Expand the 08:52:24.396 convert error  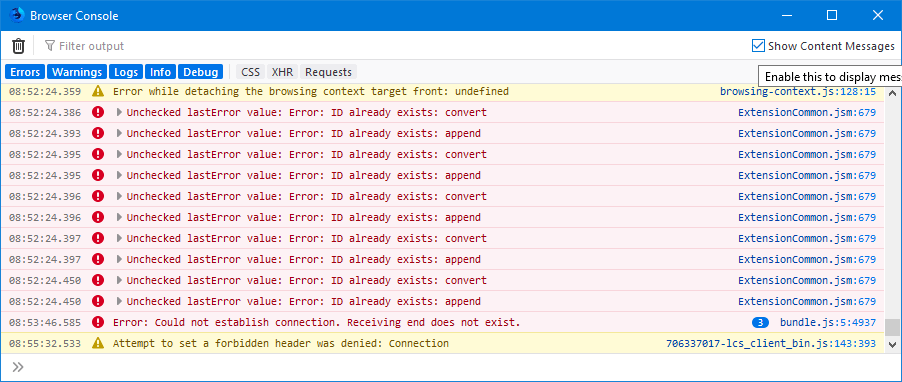coord(119,196)
